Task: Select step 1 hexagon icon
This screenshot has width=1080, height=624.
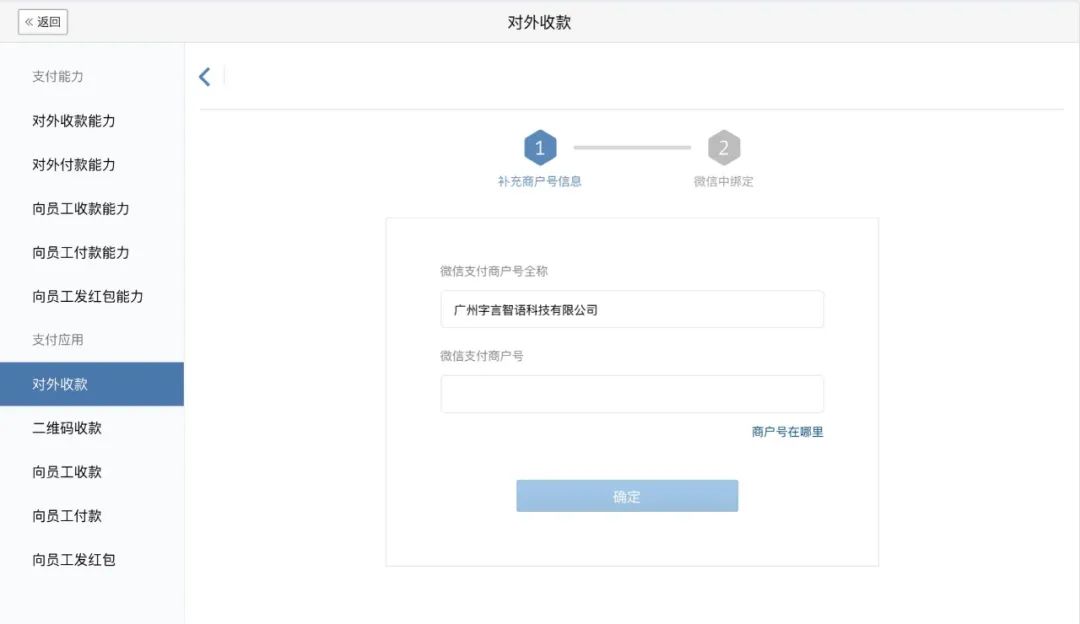Action: tap(540, 148)
